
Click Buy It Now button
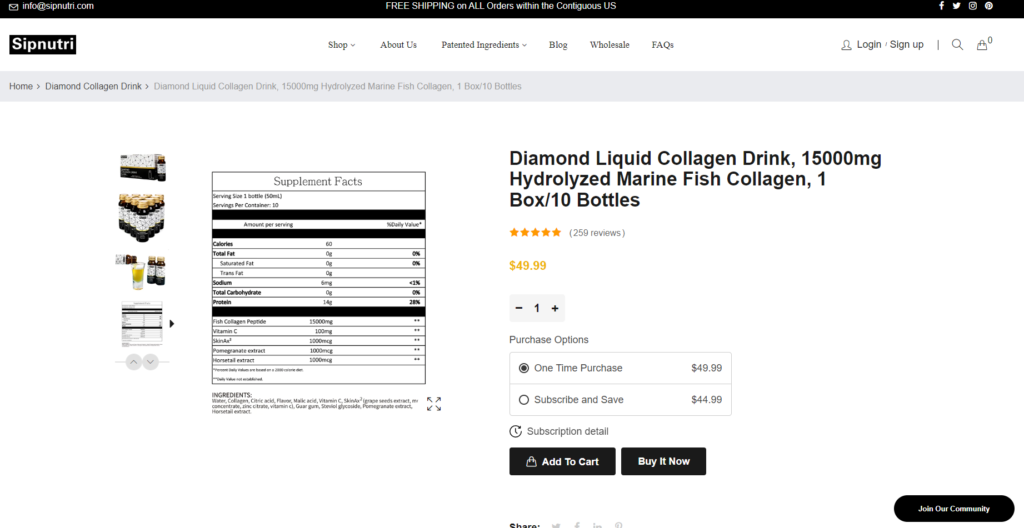coord(664,461)
